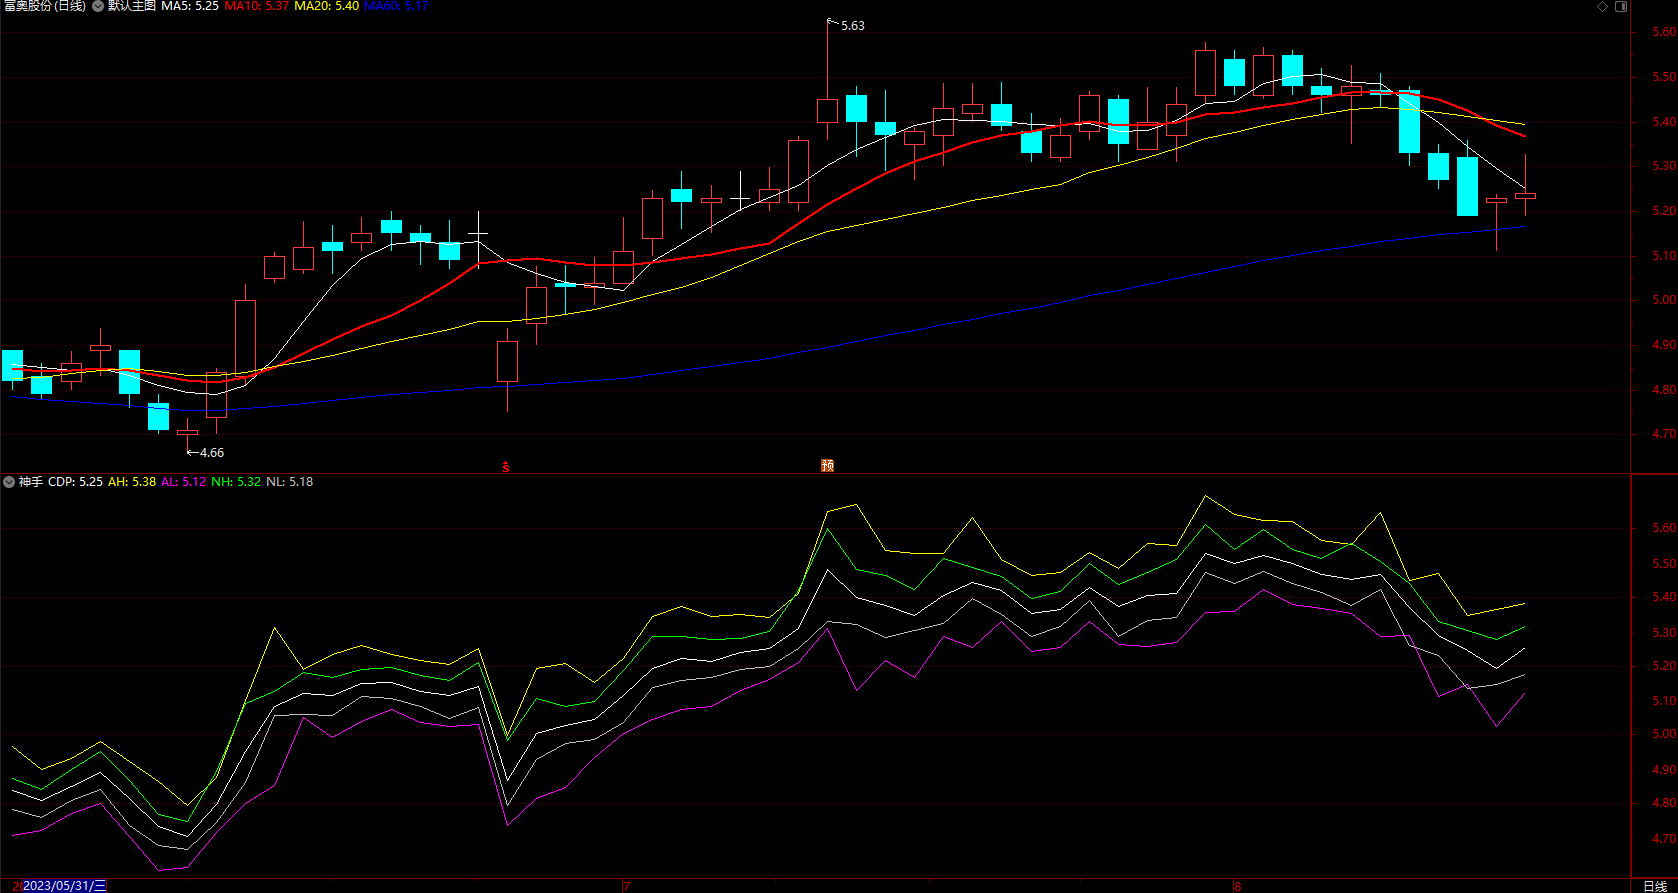The image size is (1678, 893).
Task: Click the 日线 period button at bottom right
Action: (1655, 886)
